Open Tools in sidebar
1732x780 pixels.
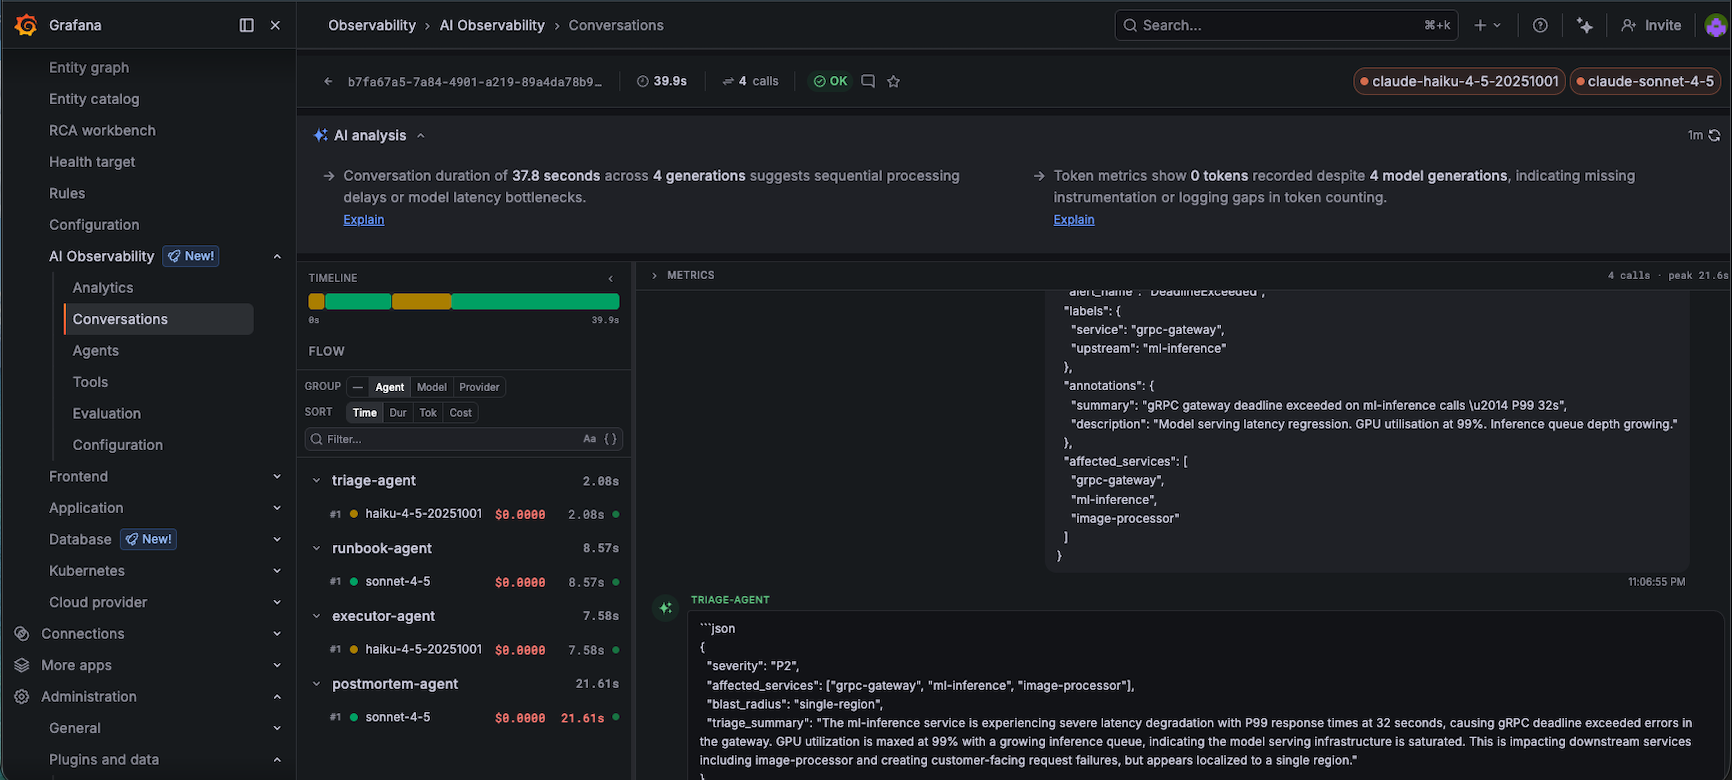pos(90,382)
